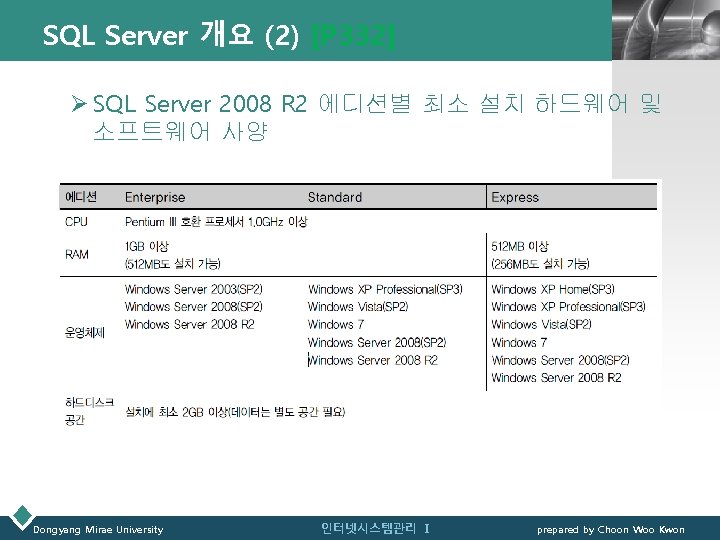This screenshot has width=720, height=540.
Task: Click the 'CPU' row label
Action: (76, 222)
